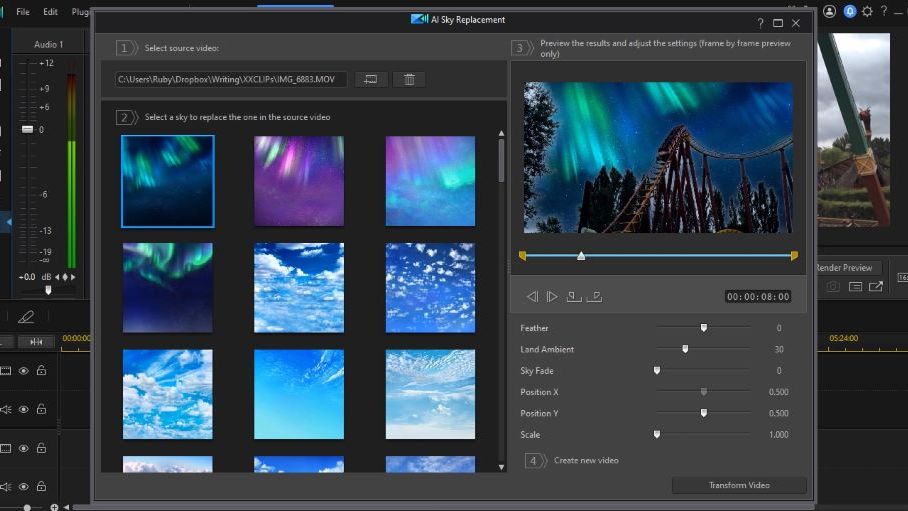
Task: Click the main window help question mark
Action: [884, 11]
